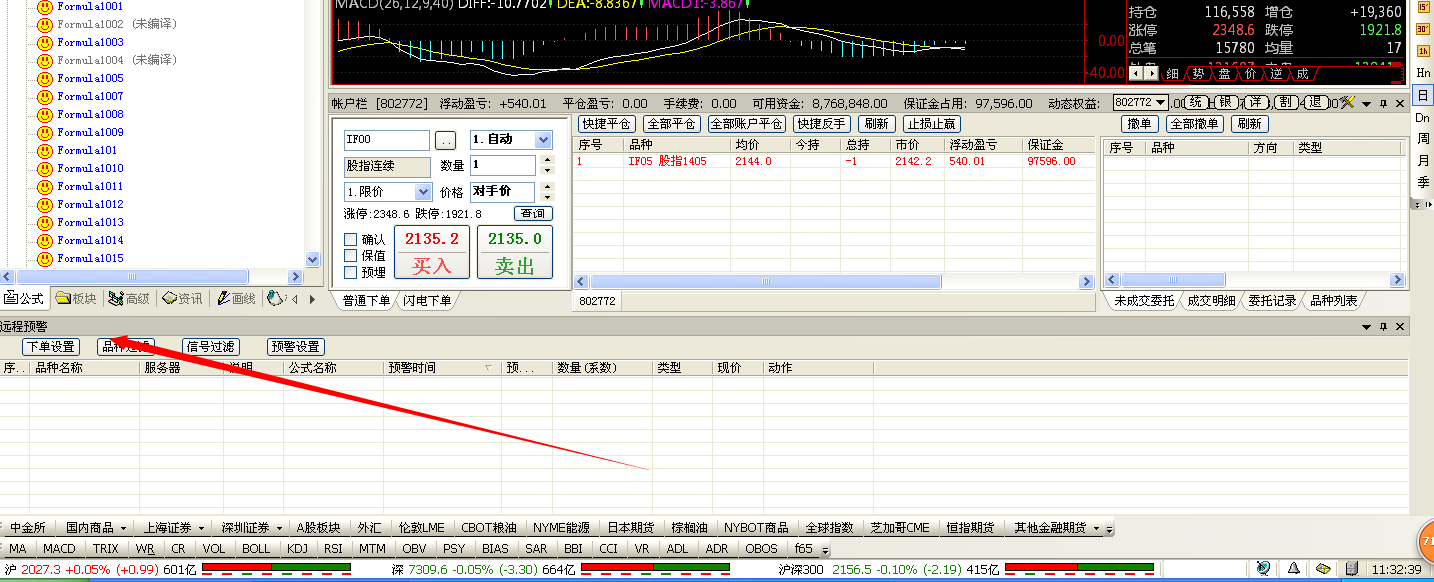The image size is (1434, 582).
Task: Click the 银 round button in account bar
Action: coord(1225,102)
